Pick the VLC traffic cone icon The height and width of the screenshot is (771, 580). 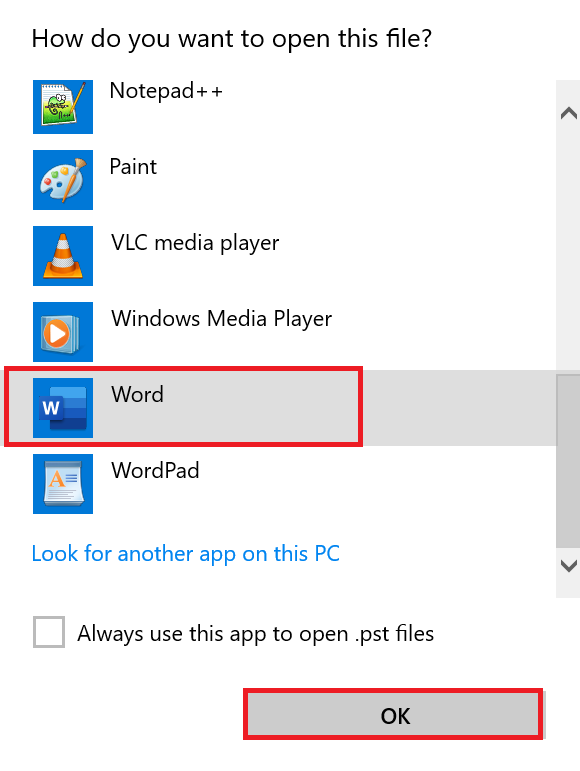[63, 256]
